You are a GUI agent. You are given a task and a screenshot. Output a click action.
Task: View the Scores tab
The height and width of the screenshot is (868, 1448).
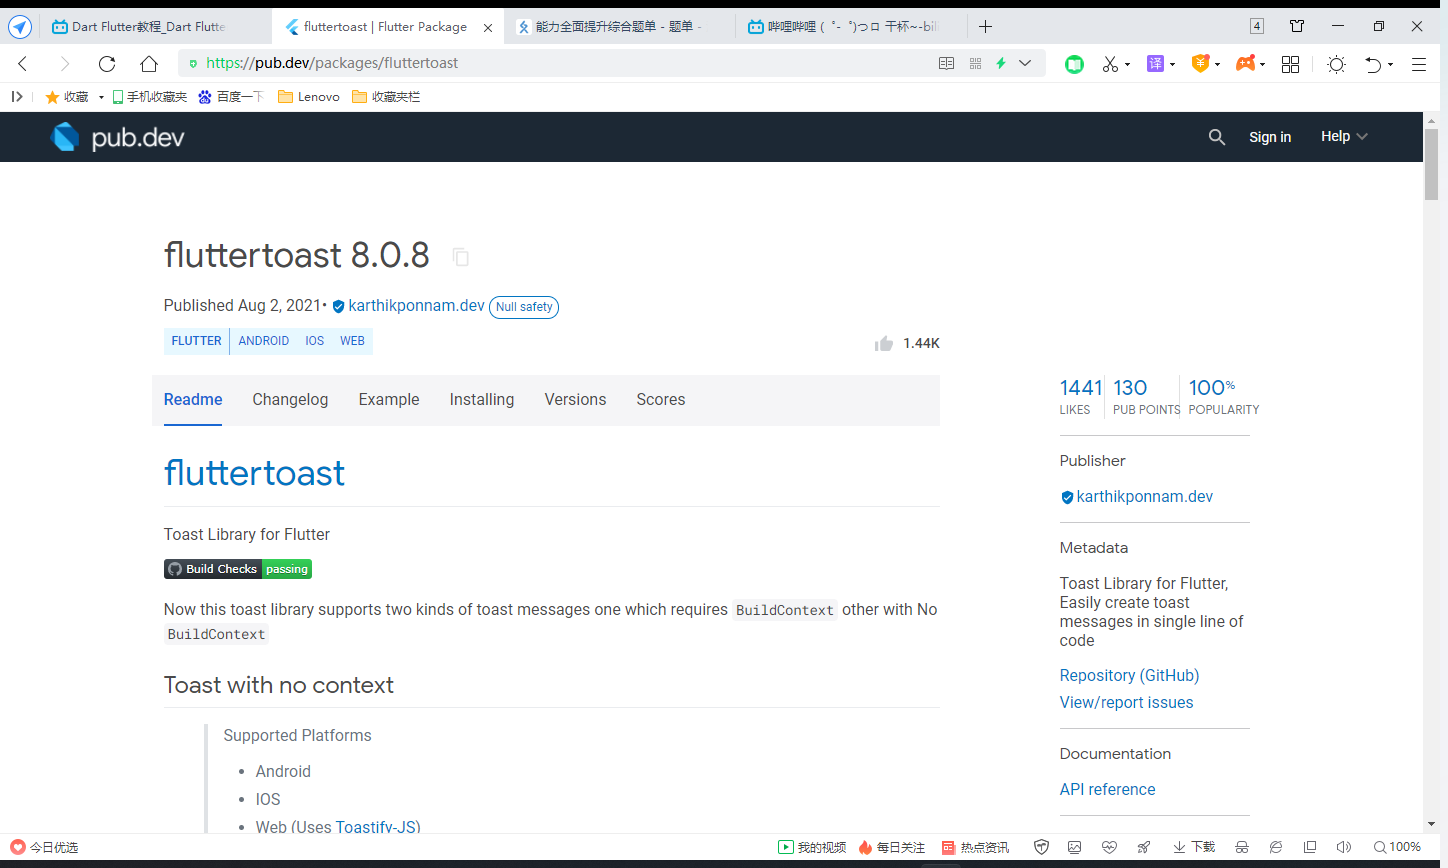[661, 399]
